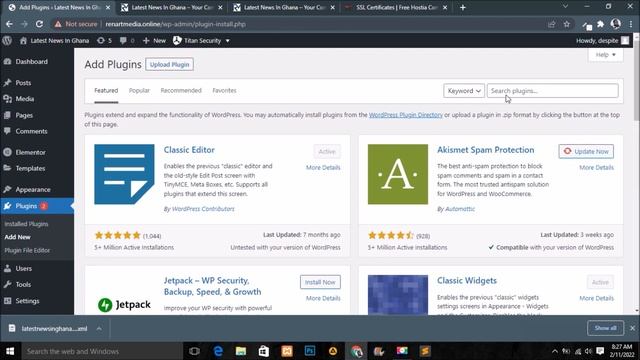The width and height of the screenshot is (640, 360).
Task: Open the WordPress Plugin Directory link
Action: tap(406, 115)
